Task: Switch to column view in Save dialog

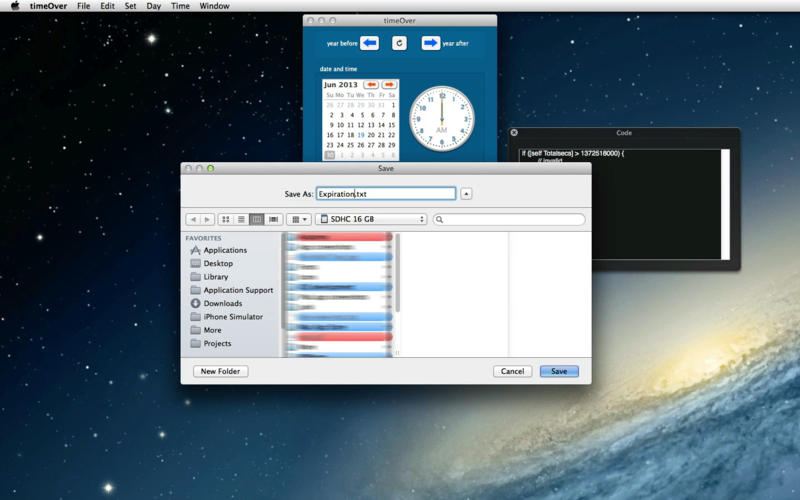Action: 257,219
